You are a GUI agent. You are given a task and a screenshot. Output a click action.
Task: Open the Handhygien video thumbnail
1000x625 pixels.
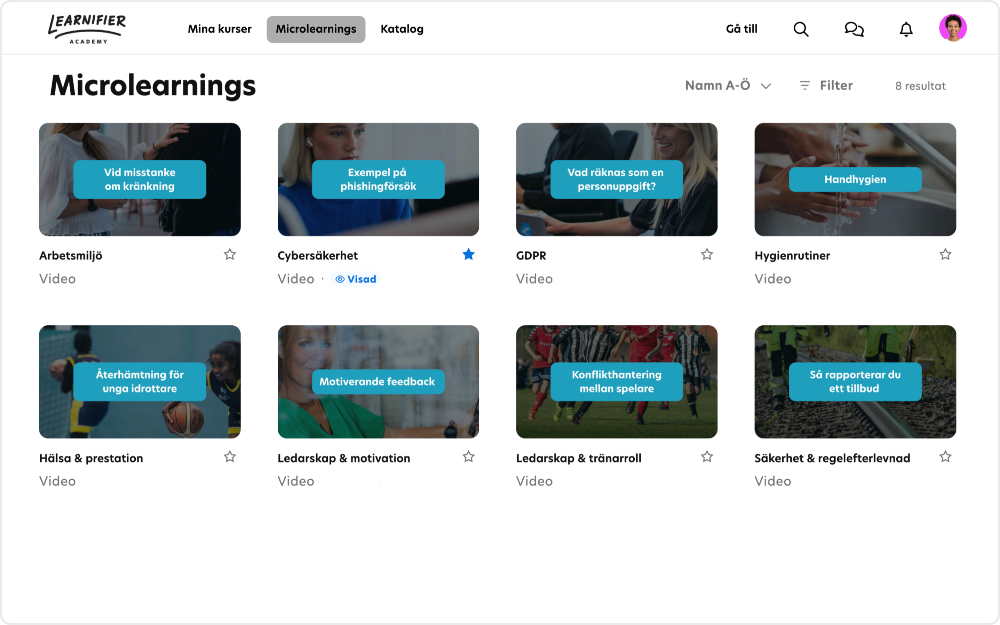(x=855, y=179)
